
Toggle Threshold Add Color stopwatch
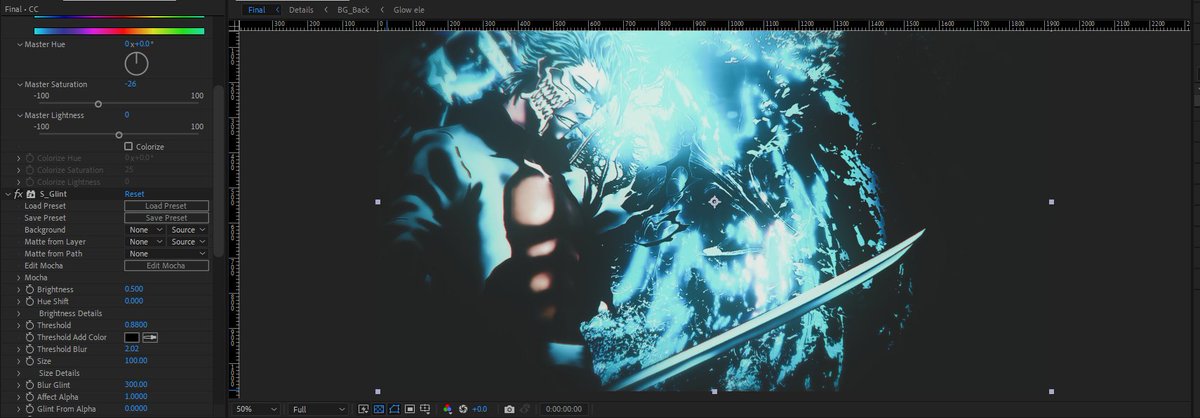pyautogui.click(x=30, y=337)
